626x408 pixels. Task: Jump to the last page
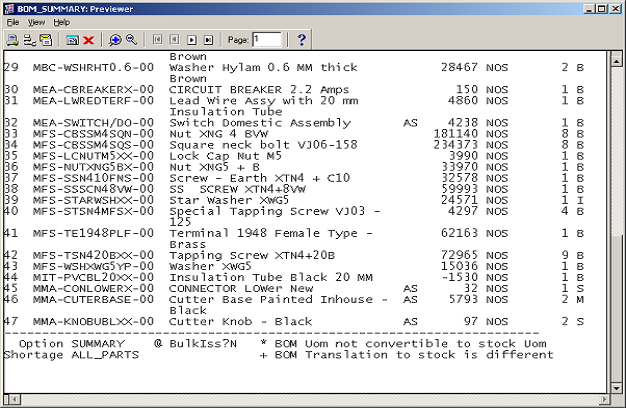pos(208,40)
